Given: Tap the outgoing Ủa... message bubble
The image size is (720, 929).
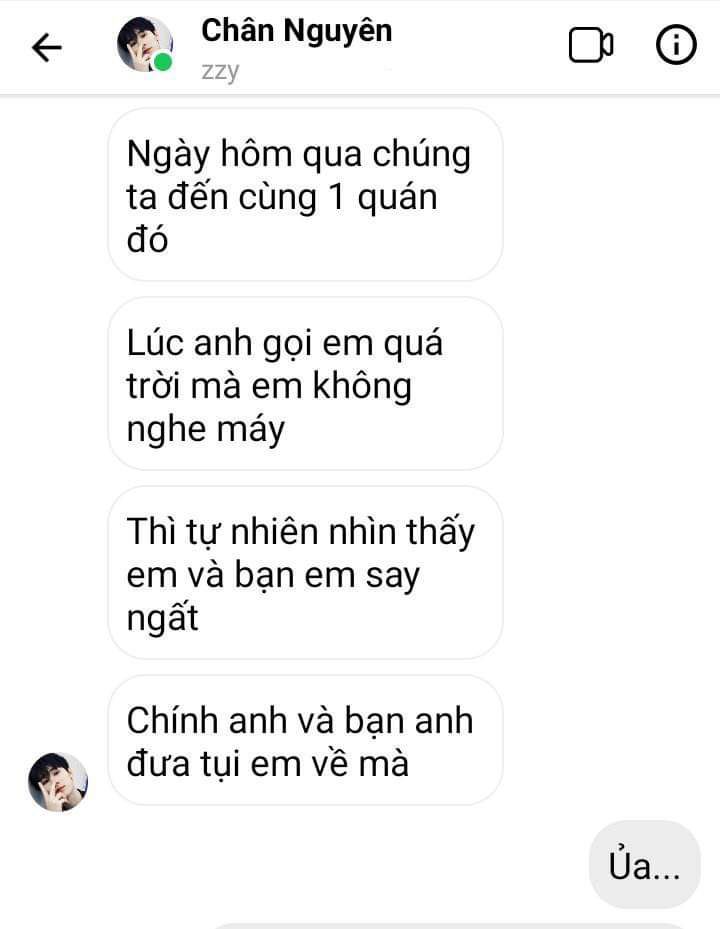Looking at the screenshot, I should tap(645, 865).
